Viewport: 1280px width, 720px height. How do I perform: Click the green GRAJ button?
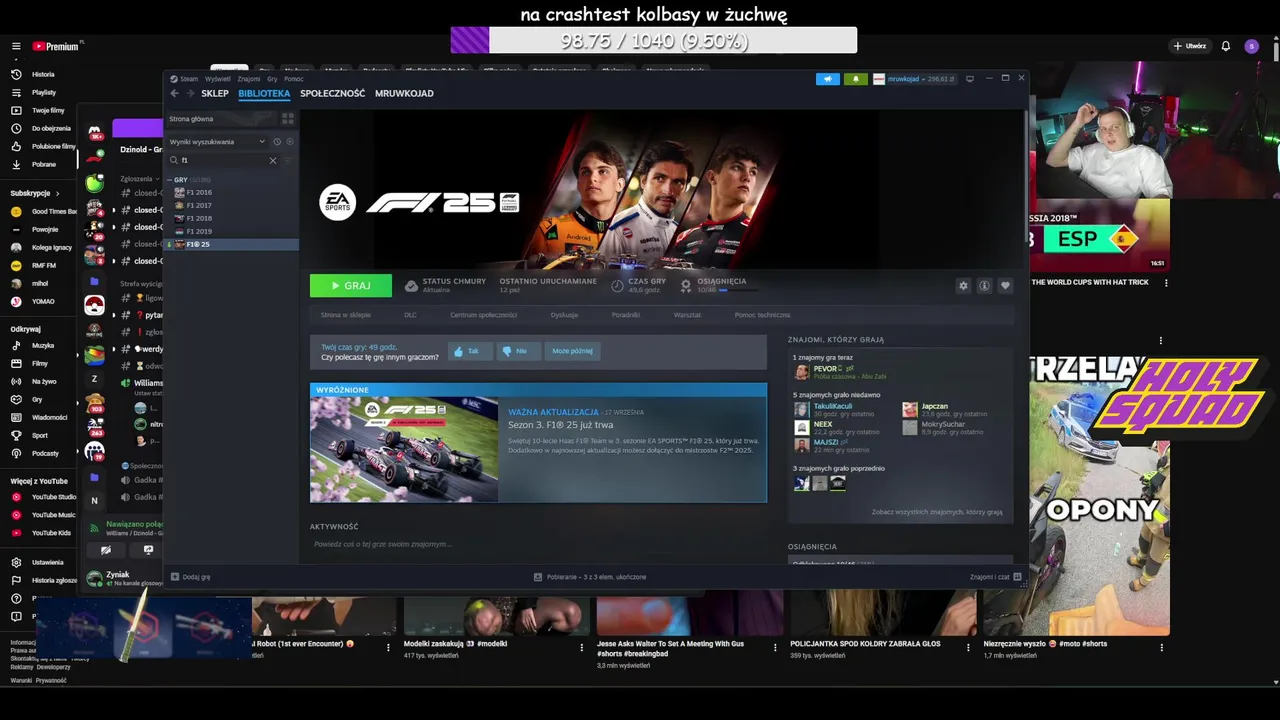pyautogui.click(x=351, y=286)
